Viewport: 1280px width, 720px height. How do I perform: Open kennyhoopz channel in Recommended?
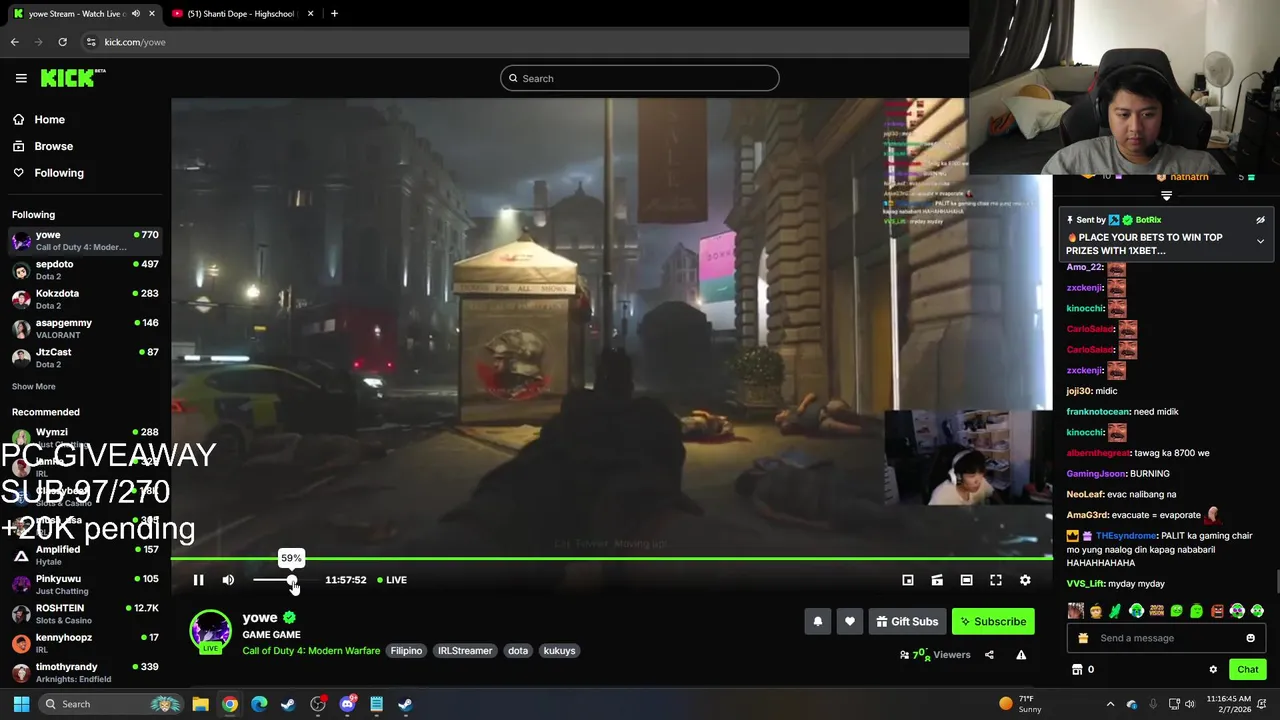click(x=85, y=643)
